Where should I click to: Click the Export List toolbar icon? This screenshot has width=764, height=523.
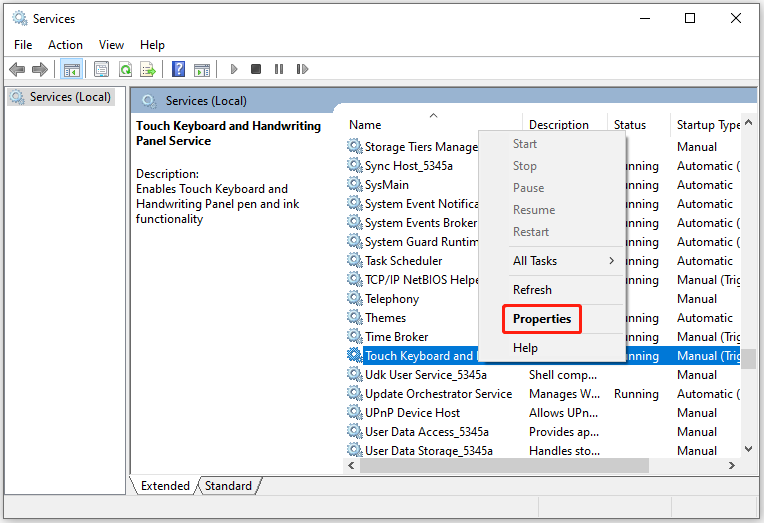[148, 69]
